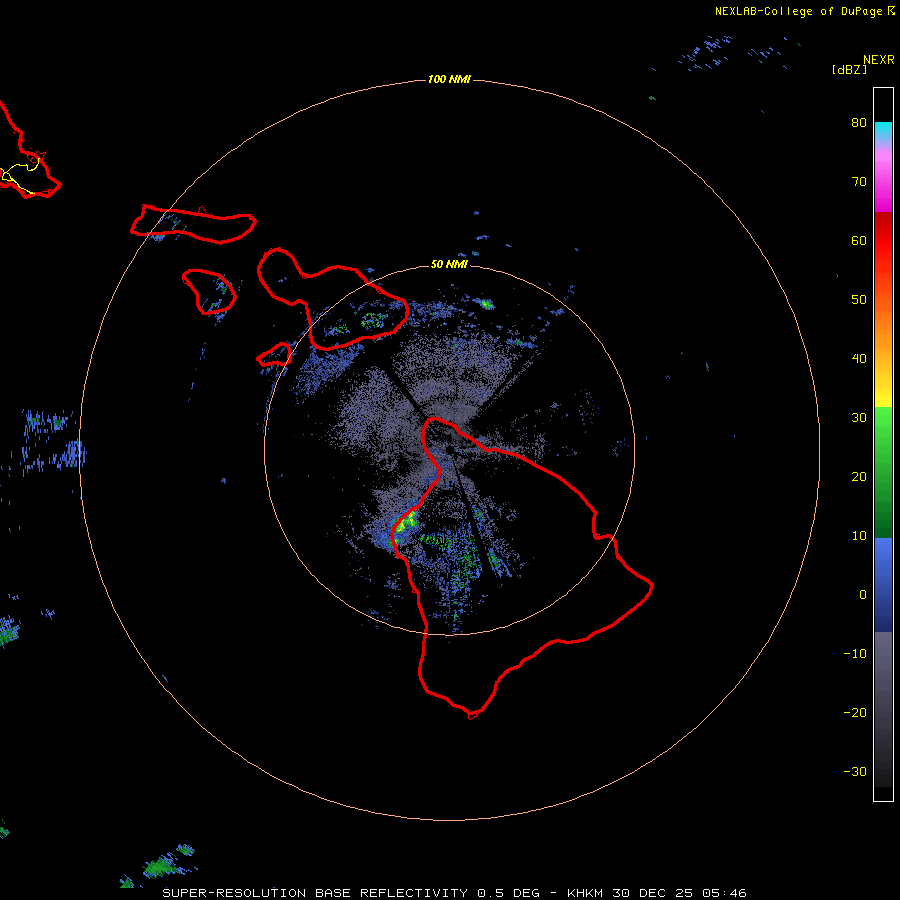
Task: Click the 'NEXR' label above the color bar
Action: (879, 60)
